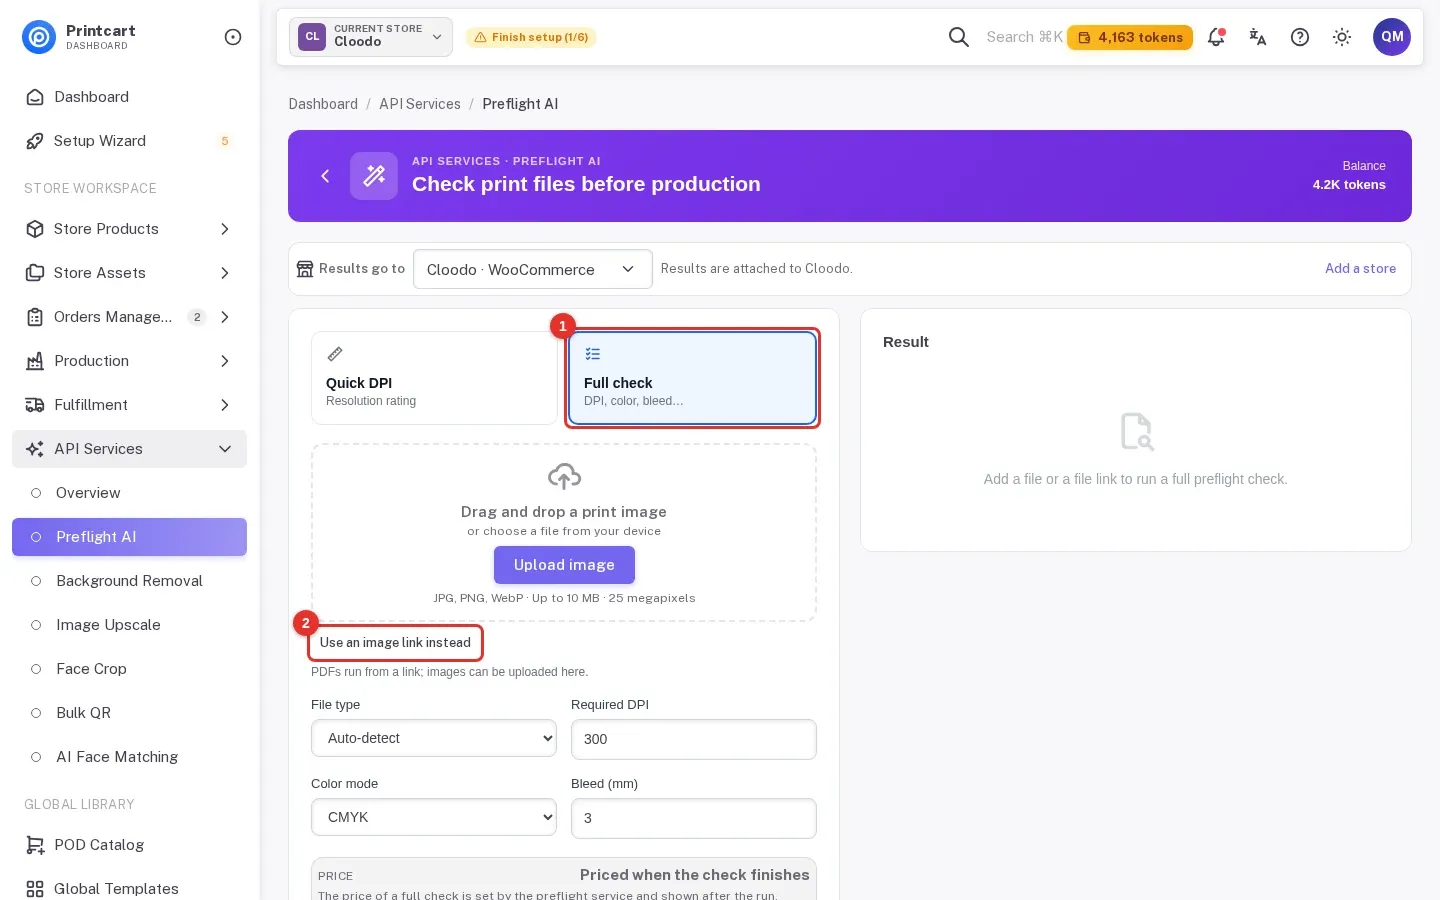Expand the Store Assets submenu
Viewport: 1440px width, 900px height.
pos(225,273)
